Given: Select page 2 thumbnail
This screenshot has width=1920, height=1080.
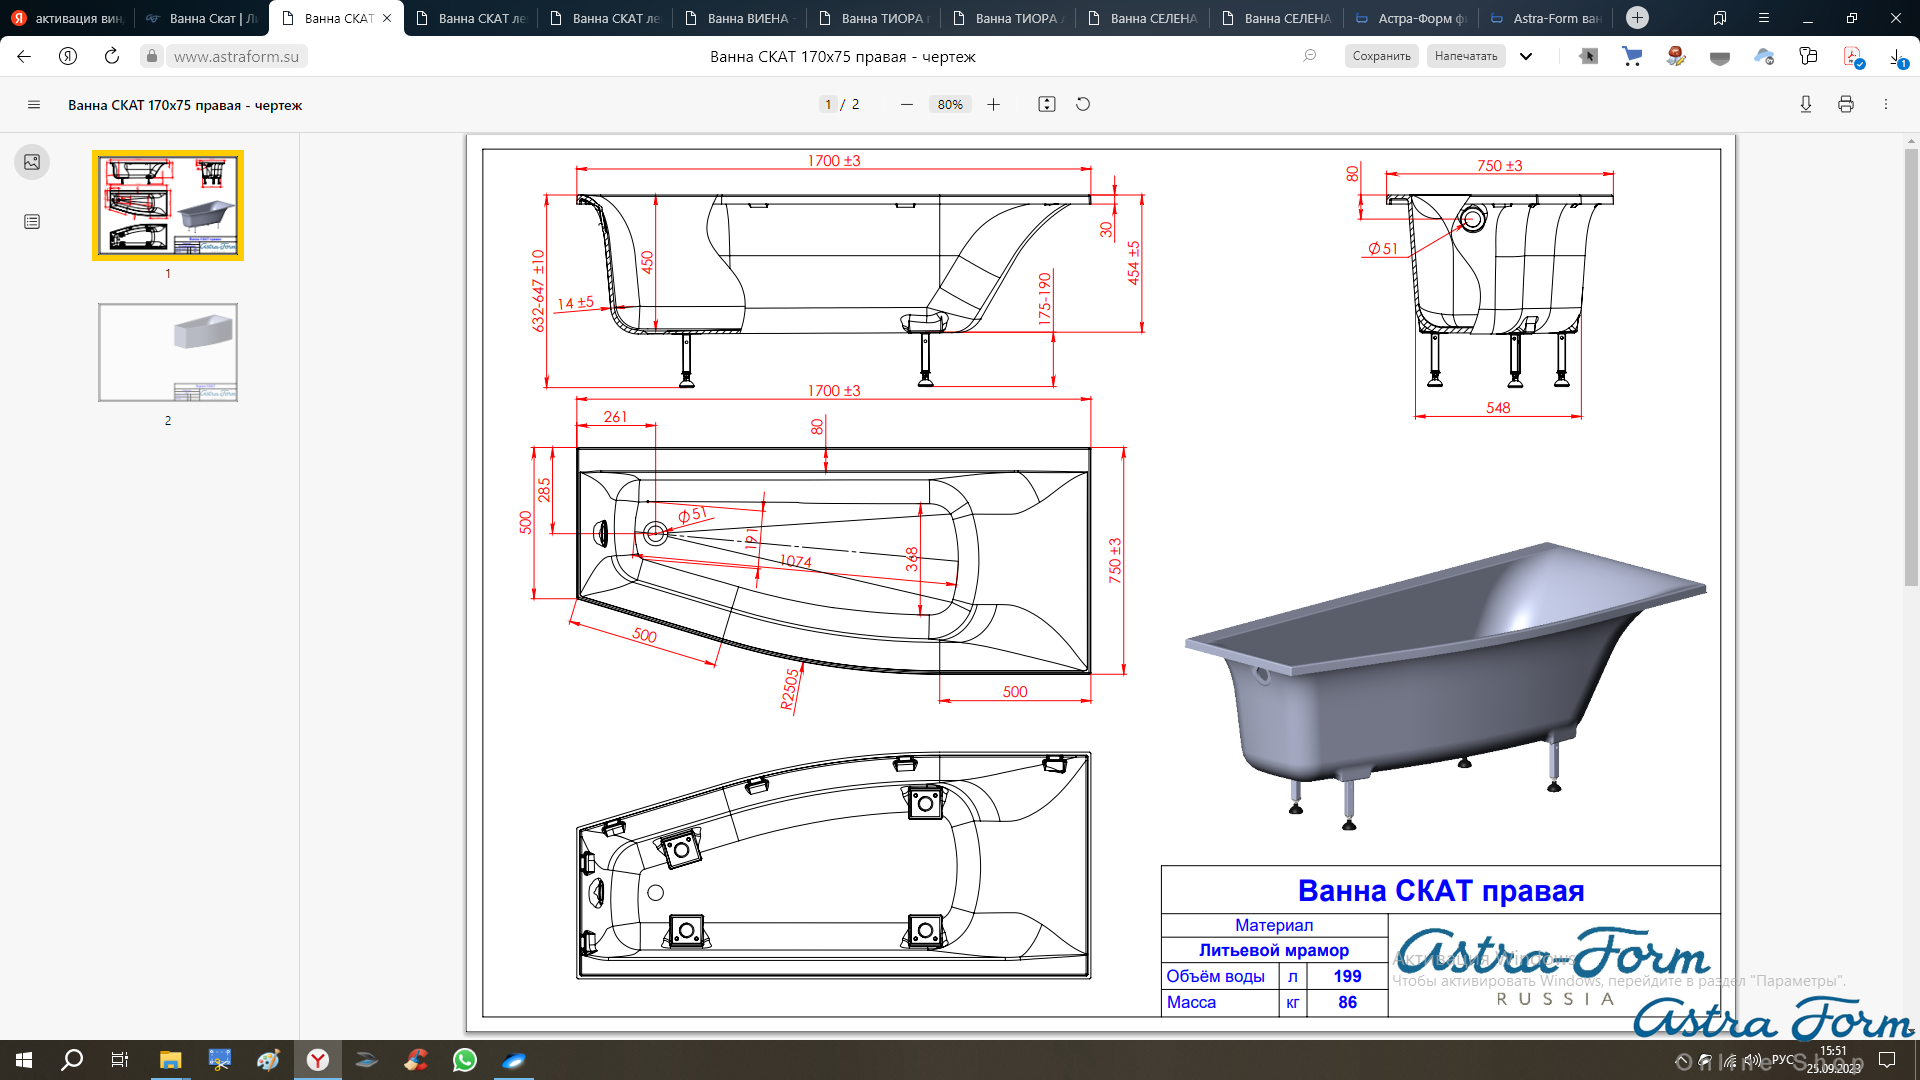Looking at the screenshot, I should click(x=168, y=353).
